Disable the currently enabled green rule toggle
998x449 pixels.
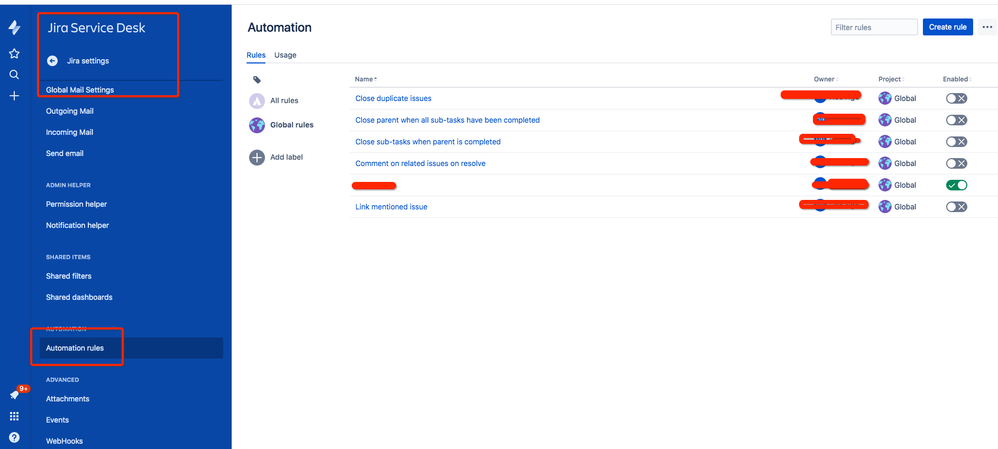pos(956,185)
